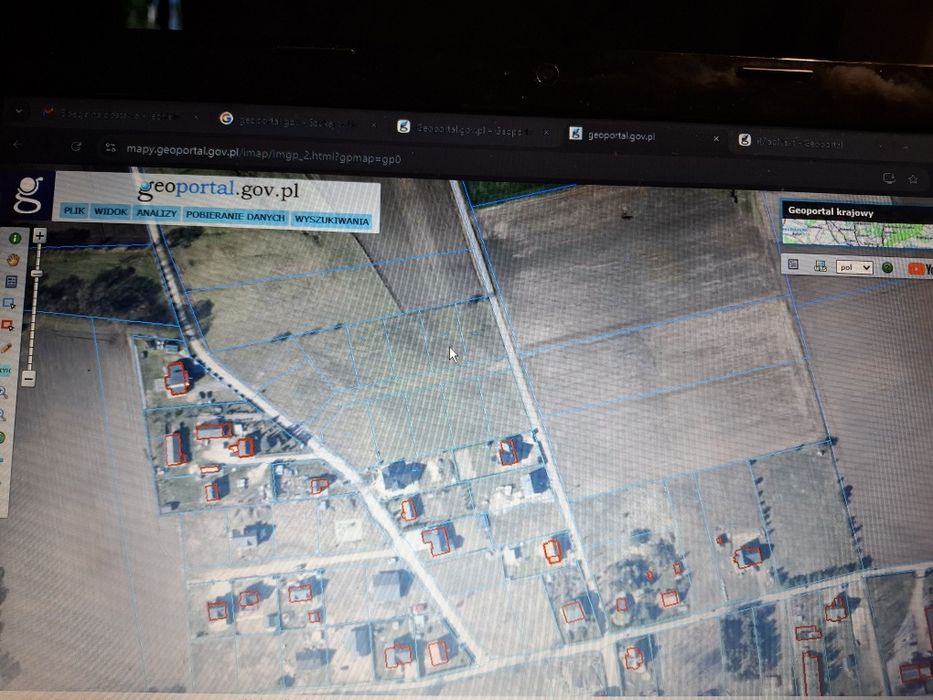The image size is (933, 700).
Task: Click the browser address bar URL
Action: tap(264, 154)
